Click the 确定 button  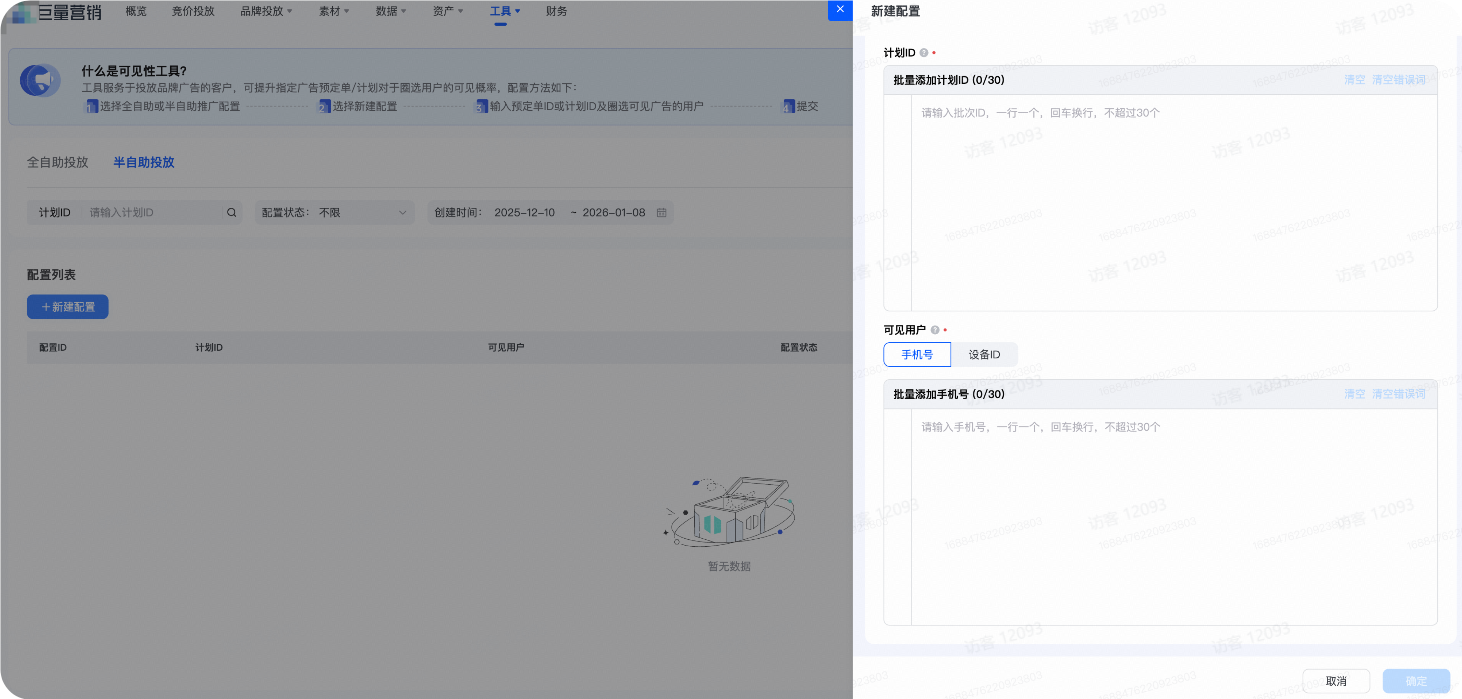pos(1416,682)
